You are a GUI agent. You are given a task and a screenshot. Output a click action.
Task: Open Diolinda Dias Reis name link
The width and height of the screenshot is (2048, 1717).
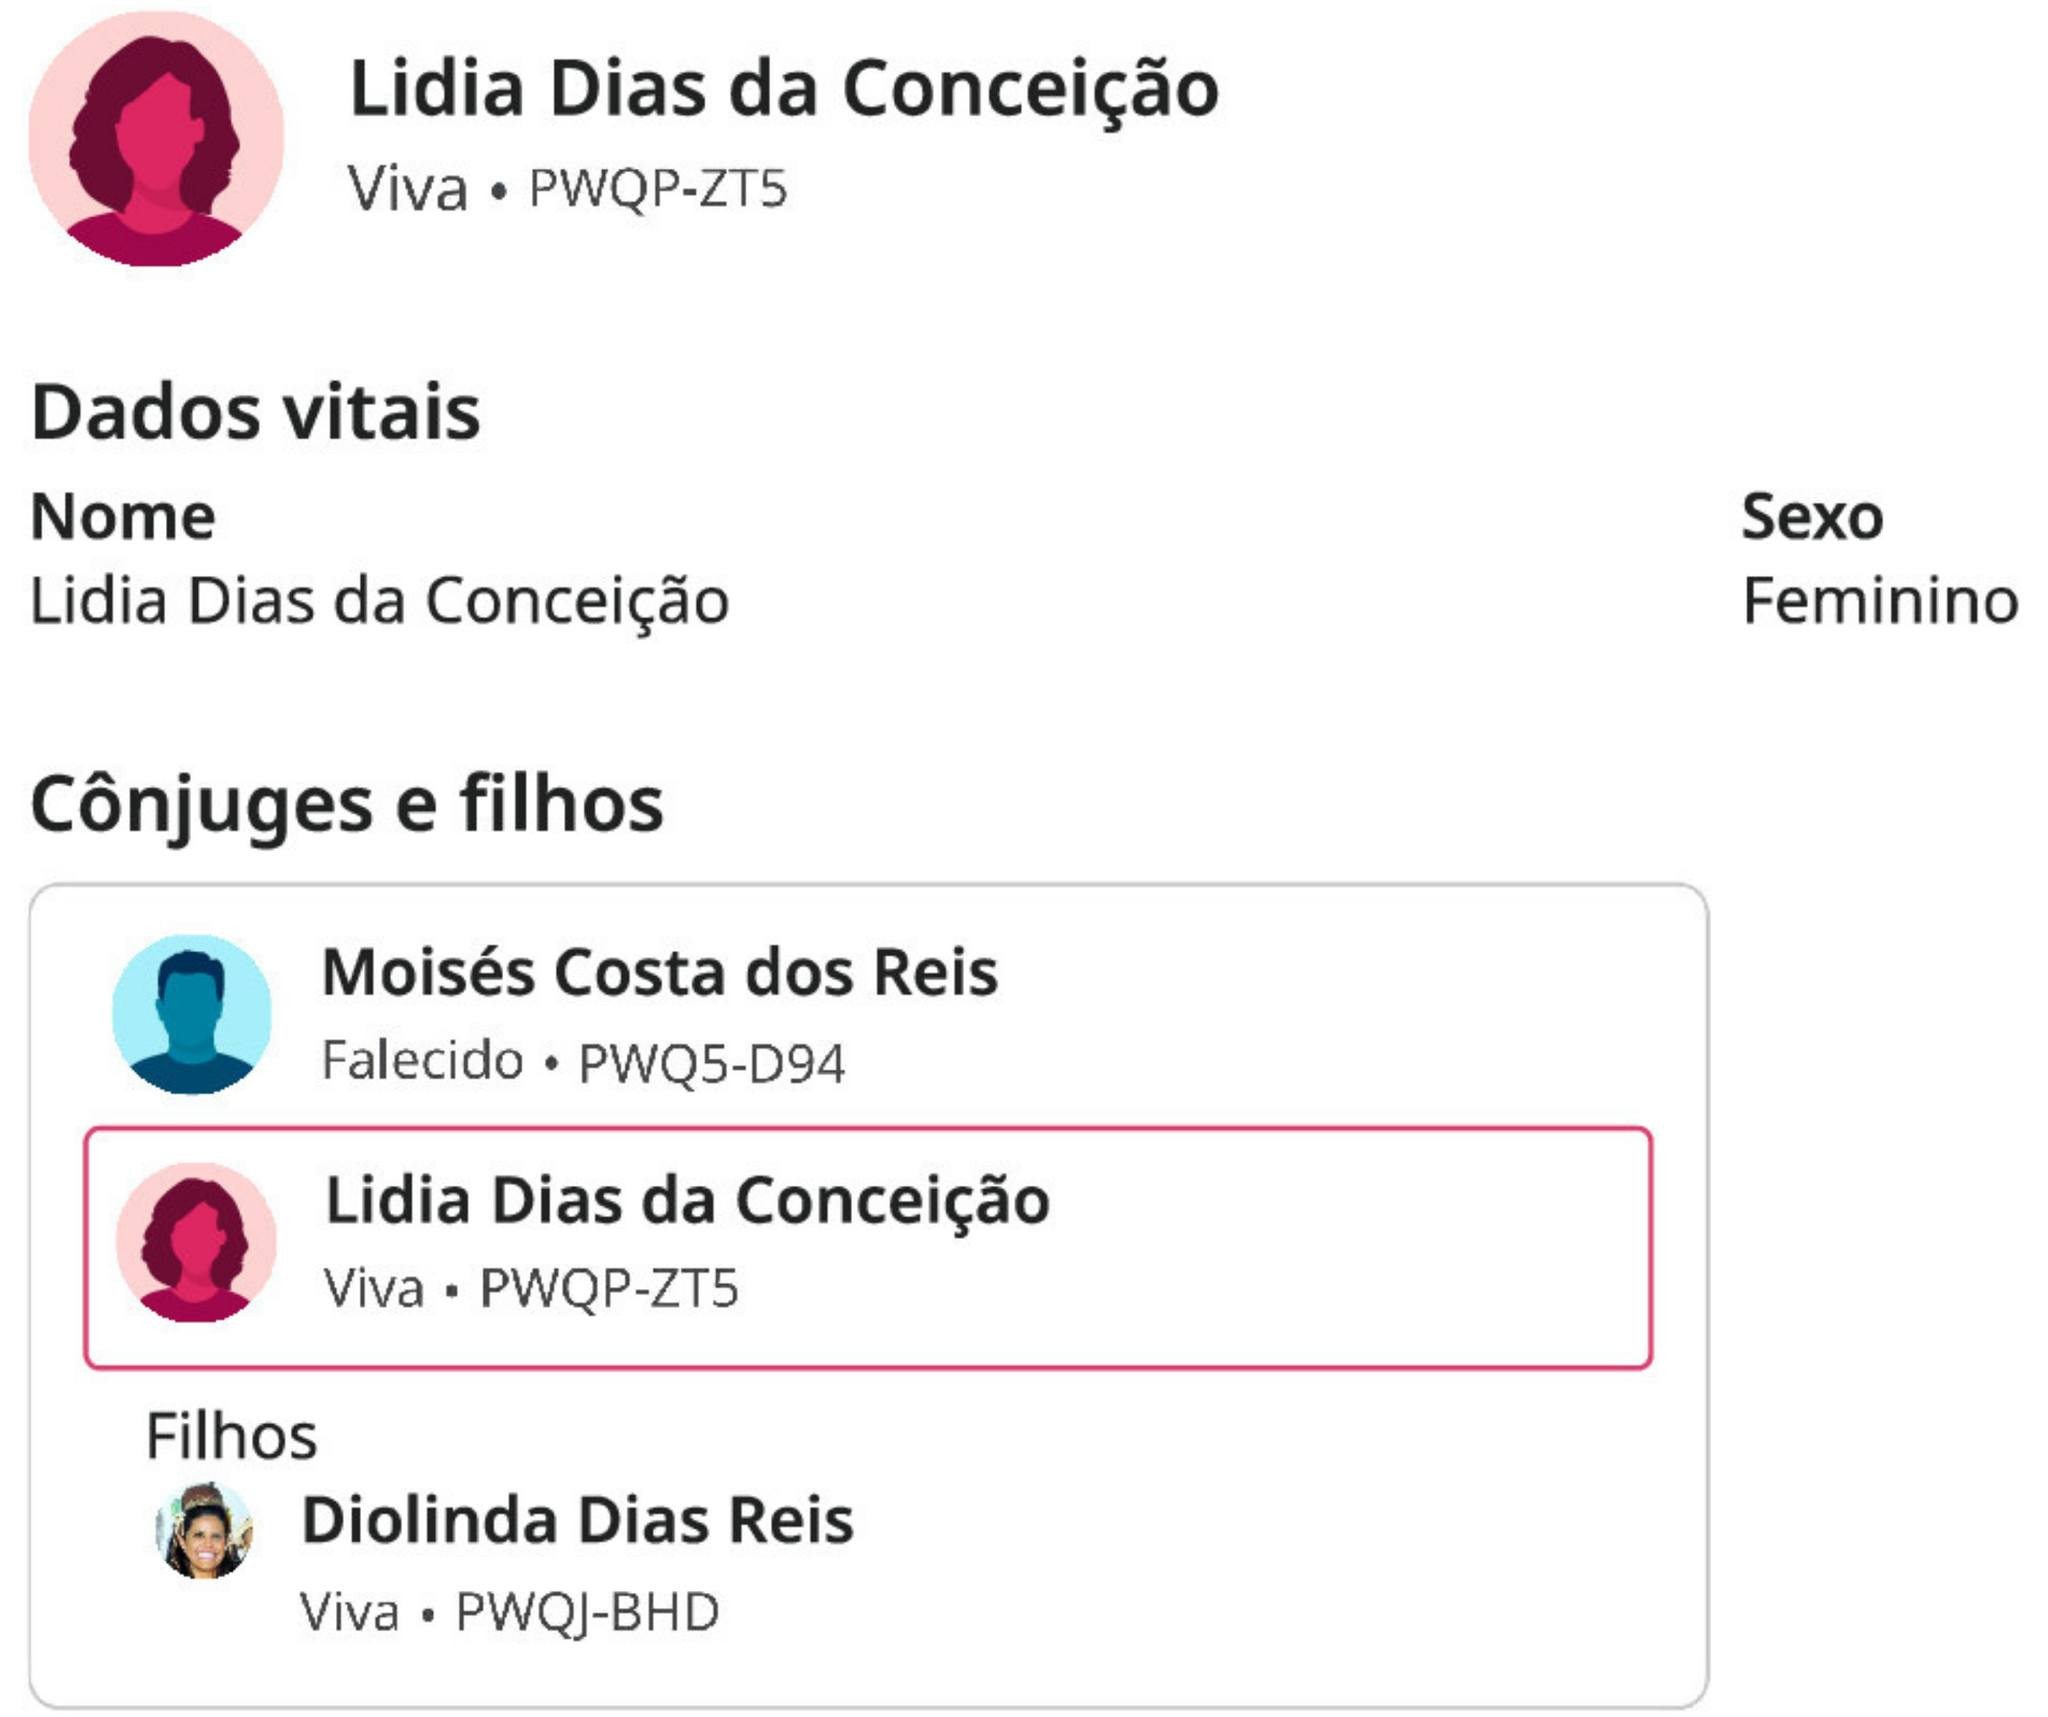pos(578,1520)
